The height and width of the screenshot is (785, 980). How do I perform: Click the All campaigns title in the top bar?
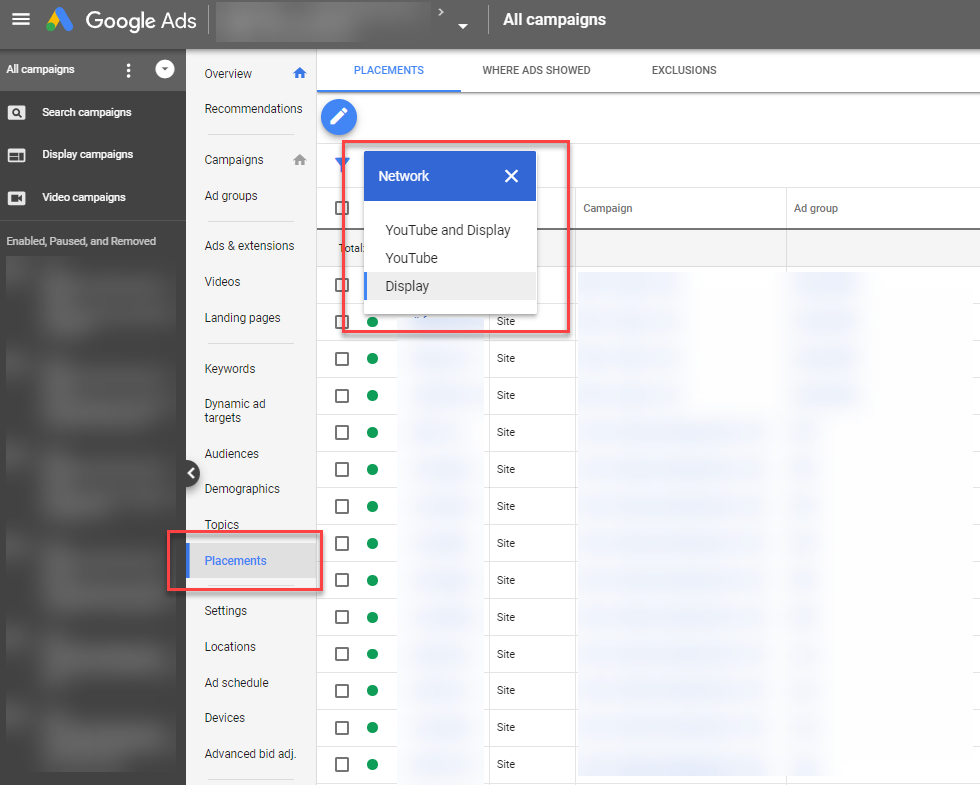(x=554, y=20)
